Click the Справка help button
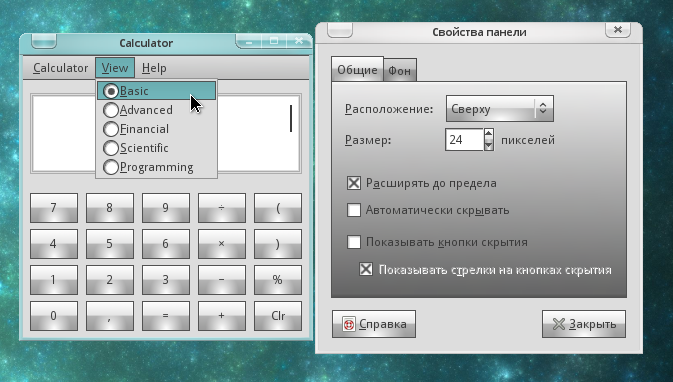The image size is (673, 382). (x=374, y=324)
